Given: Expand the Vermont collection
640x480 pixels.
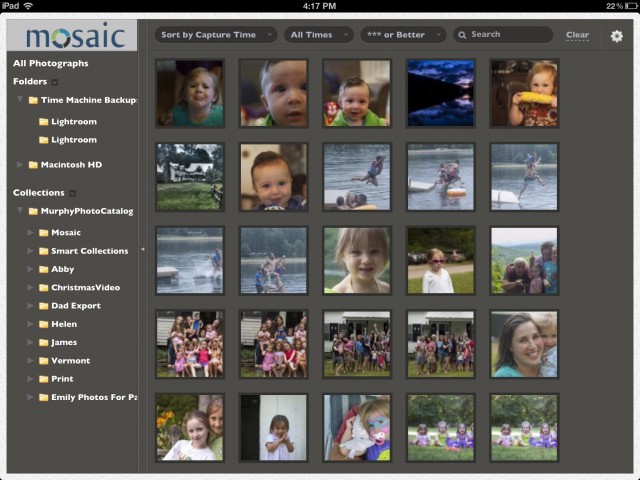Looking at the screenshot, I should coord(31,361).
